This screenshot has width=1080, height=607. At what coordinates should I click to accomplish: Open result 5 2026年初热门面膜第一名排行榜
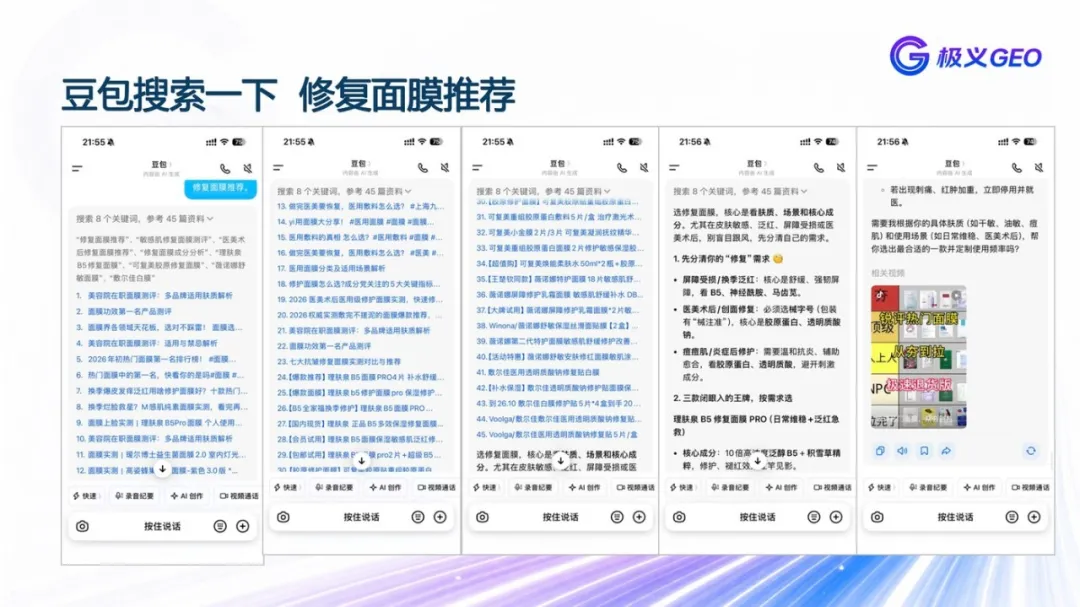(x=156, y=359)
